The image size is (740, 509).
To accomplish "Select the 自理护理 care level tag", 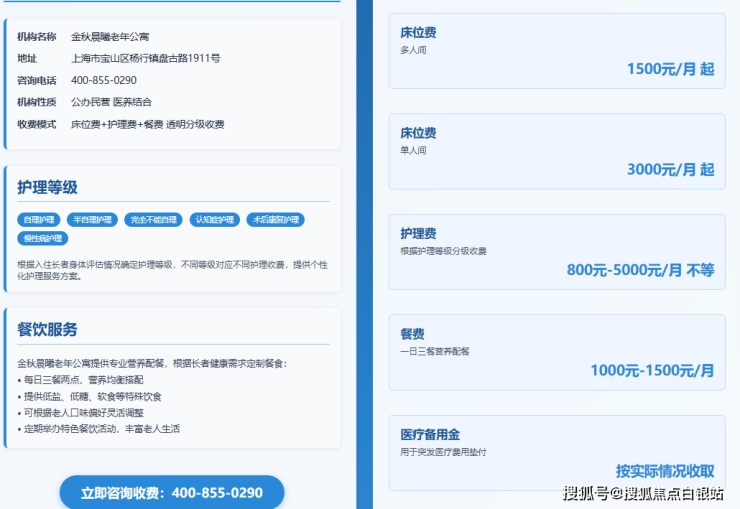I will pyautogui.click(x=39, y=220).
